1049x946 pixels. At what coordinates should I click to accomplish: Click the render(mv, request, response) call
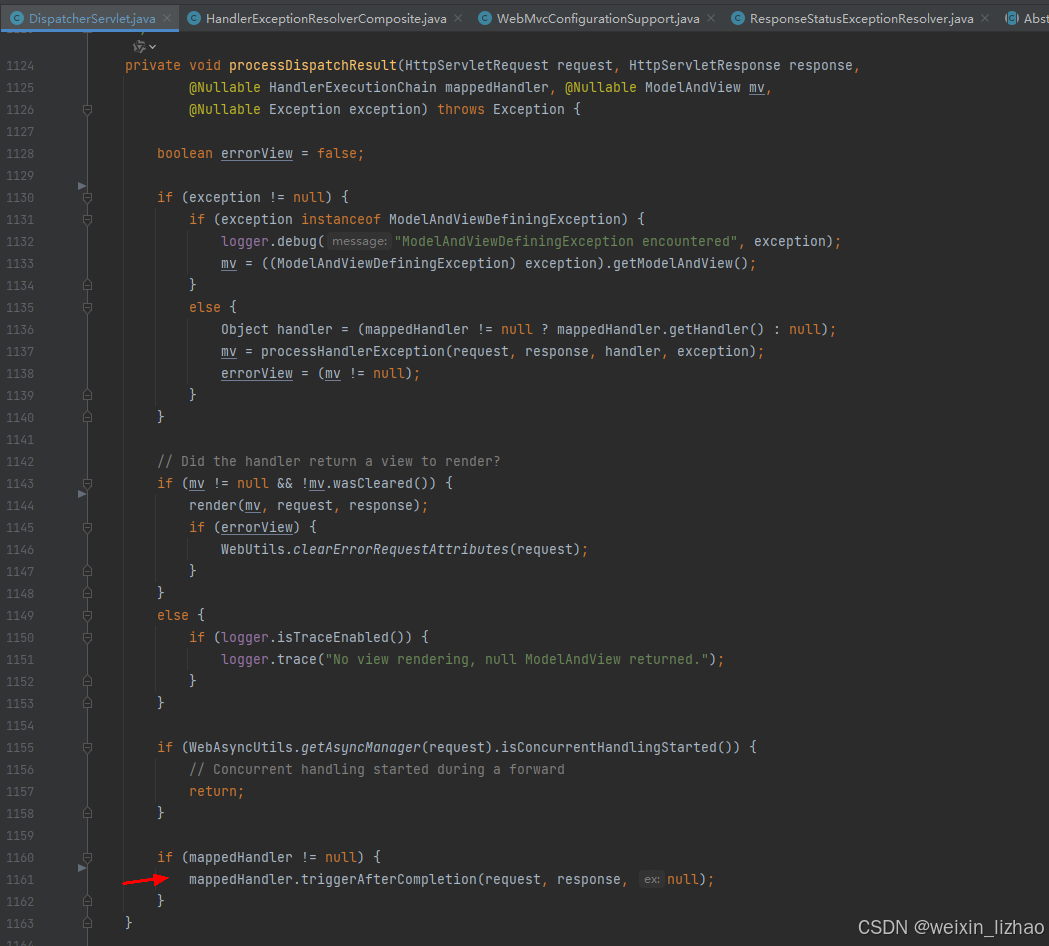(304, 505)
